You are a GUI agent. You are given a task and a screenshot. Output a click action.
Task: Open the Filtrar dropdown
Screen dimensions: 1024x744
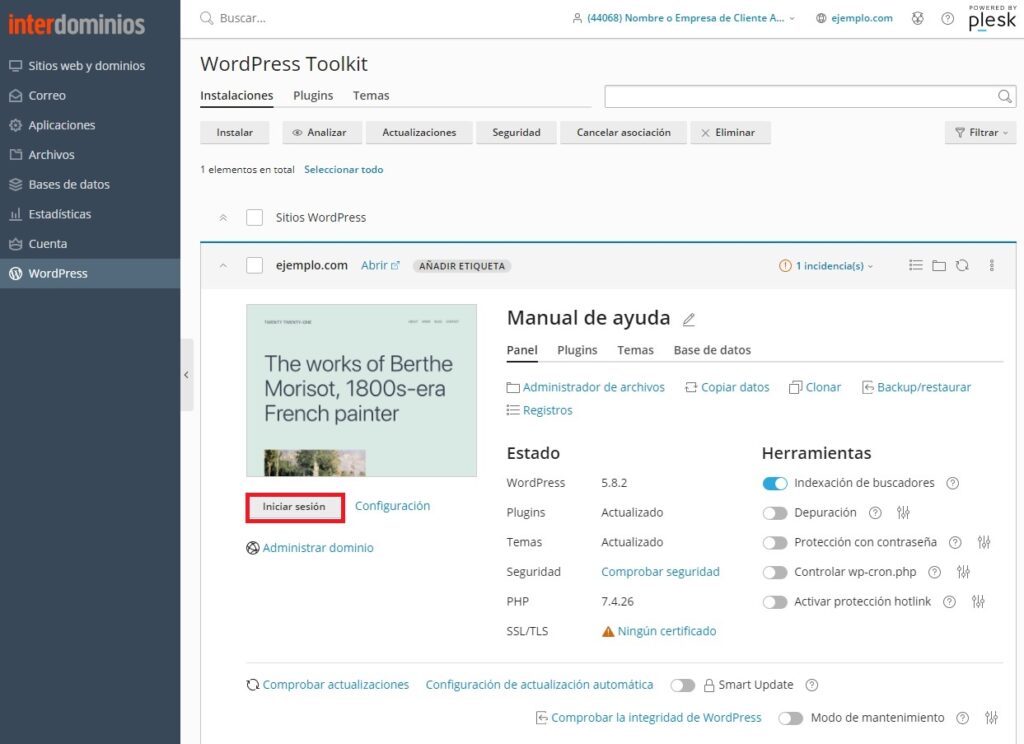[980, 133]
